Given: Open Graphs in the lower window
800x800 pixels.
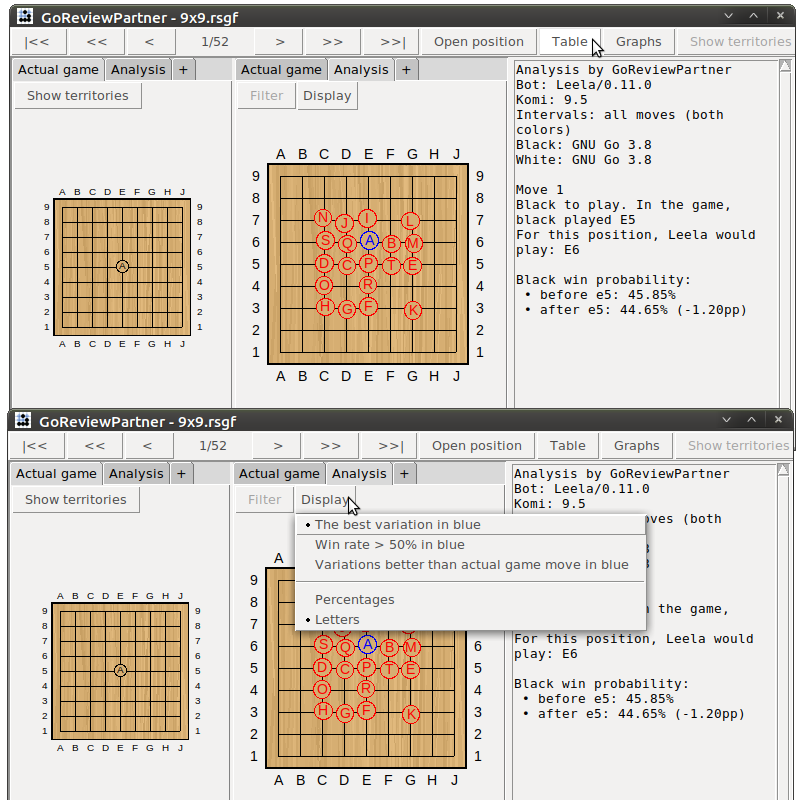Looking at the screenshot, I should click(636, 446).
